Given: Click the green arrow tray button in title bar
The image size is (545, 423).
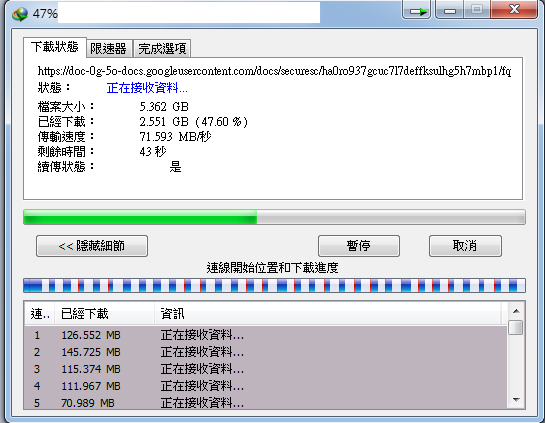Looking at the screenshot, I should 417,10.
